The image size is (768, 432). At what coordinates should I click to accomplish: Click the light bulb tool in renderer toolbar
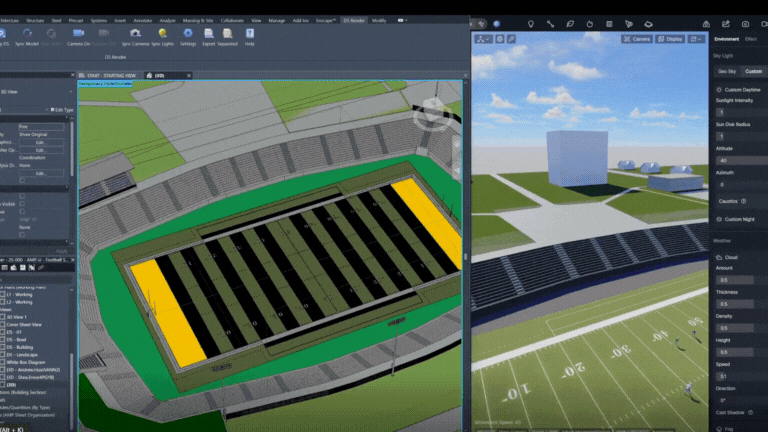530,24
